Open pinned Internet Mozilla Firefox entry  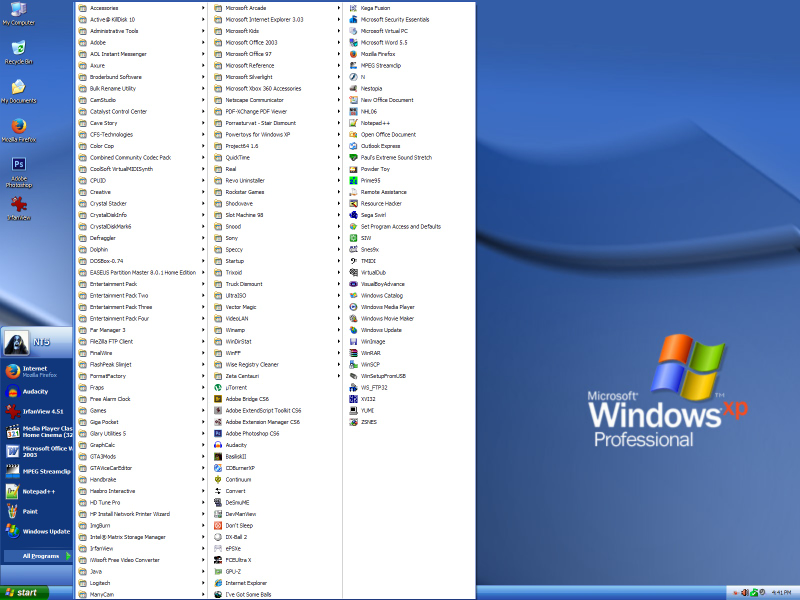coord(37,371)
